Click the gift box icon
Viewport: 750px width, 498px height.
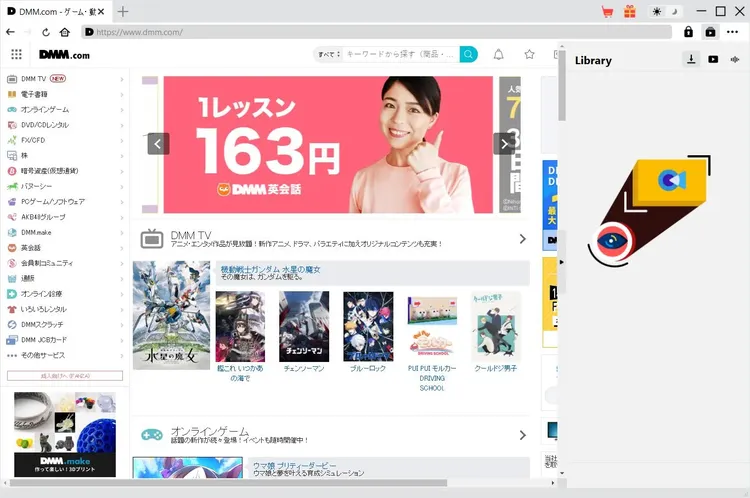coord(630,11)
